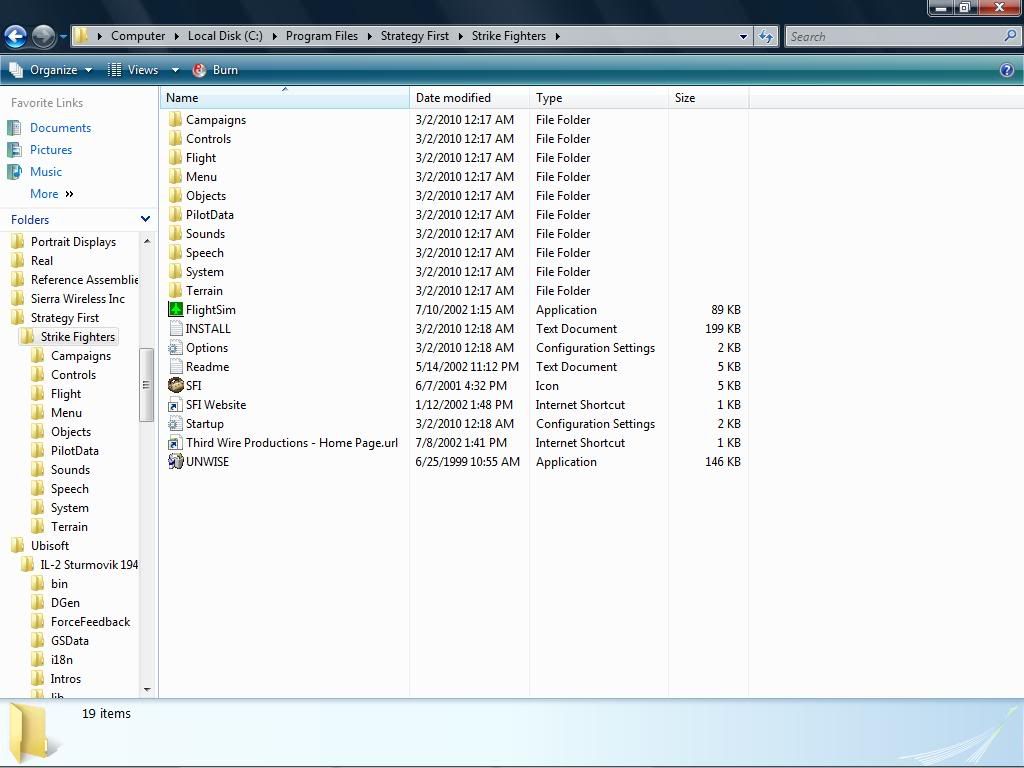Click the search magnifier icon
The image size is (1024, 768).
pos(1010,36)
